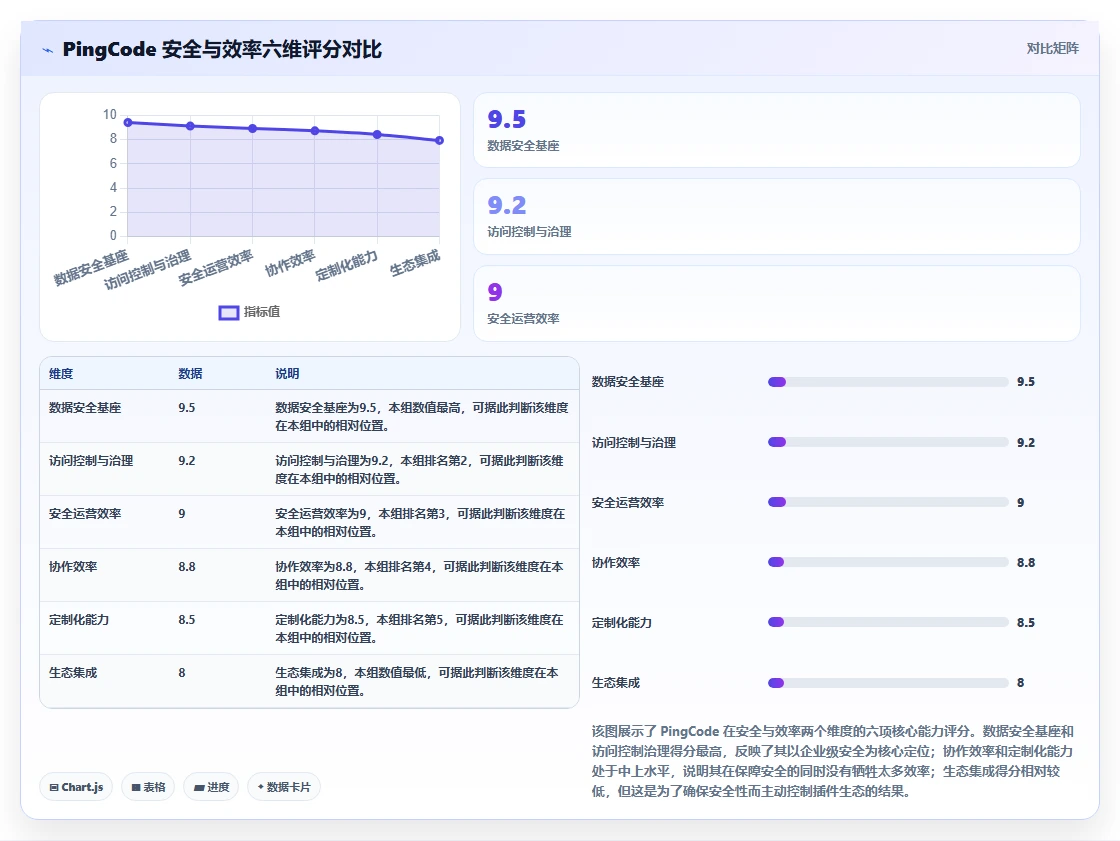Click the 对比矩阵 label in header
This screenshot has width=1120, height=841.
[1052, 49]
